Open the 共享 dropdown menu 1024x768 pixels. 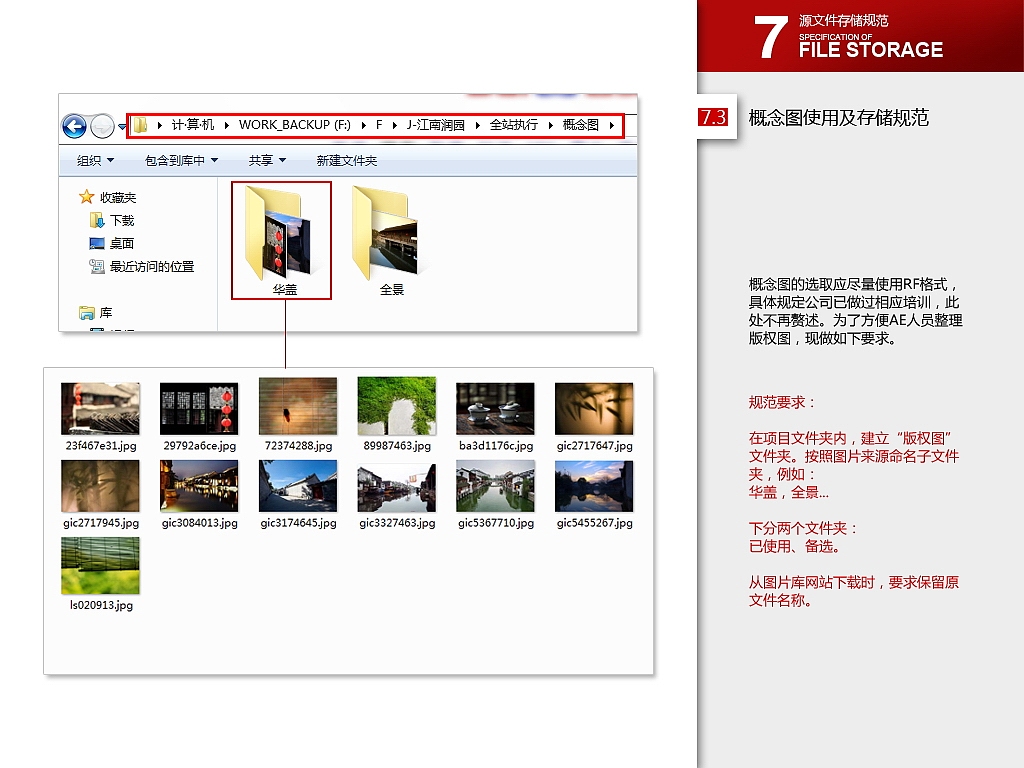267,161
